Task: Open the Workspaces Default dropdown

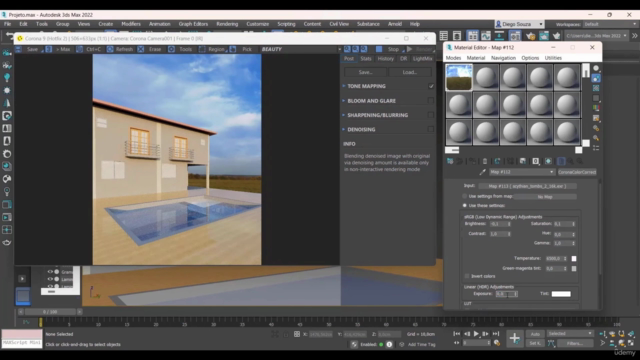Action: [610, 24]
